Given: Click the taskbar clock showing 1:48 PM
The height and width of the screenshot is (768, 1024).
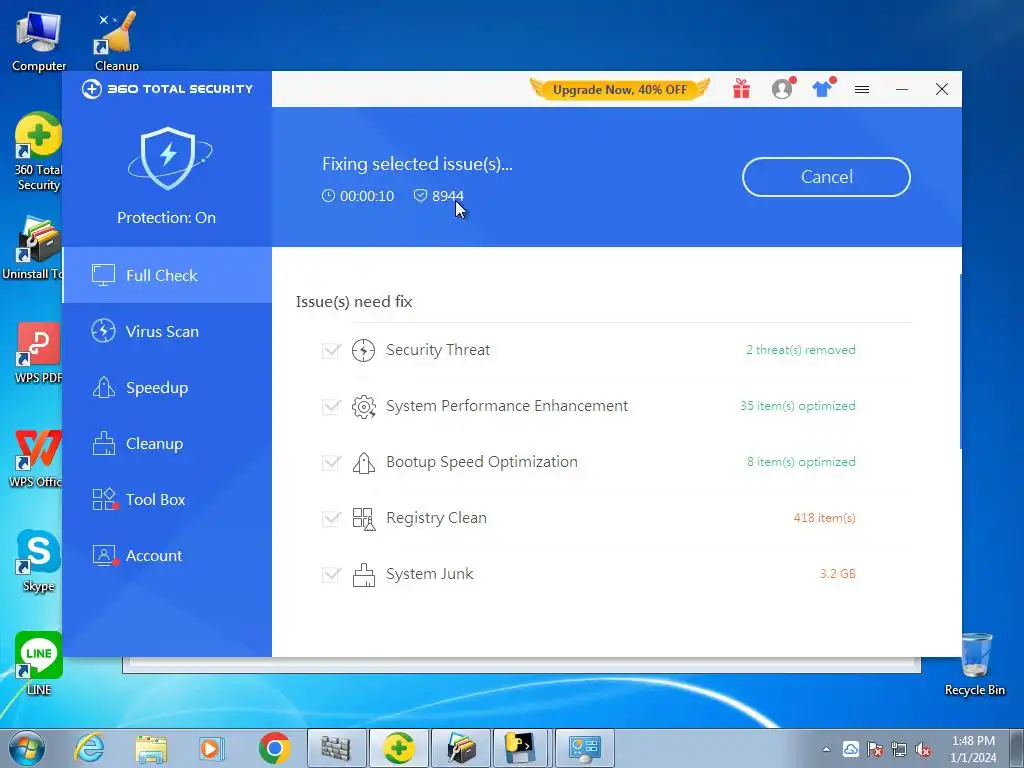Looking at the screenshot, I should point(973,749).
